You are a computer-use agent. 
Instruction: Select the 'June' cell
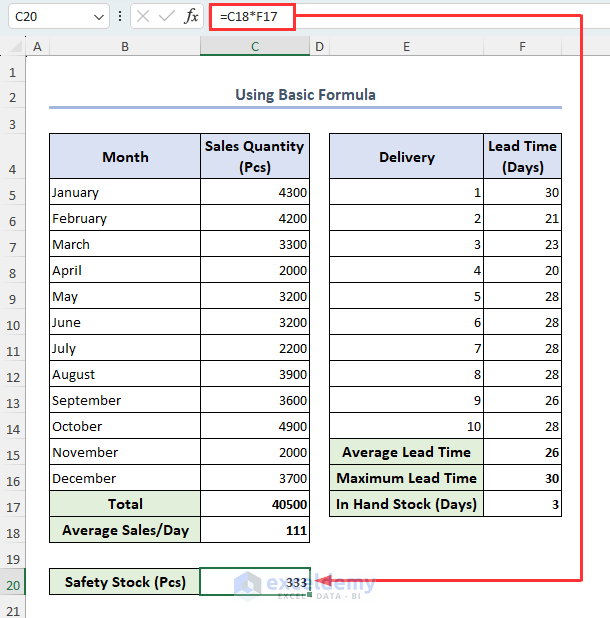[125, 322]
